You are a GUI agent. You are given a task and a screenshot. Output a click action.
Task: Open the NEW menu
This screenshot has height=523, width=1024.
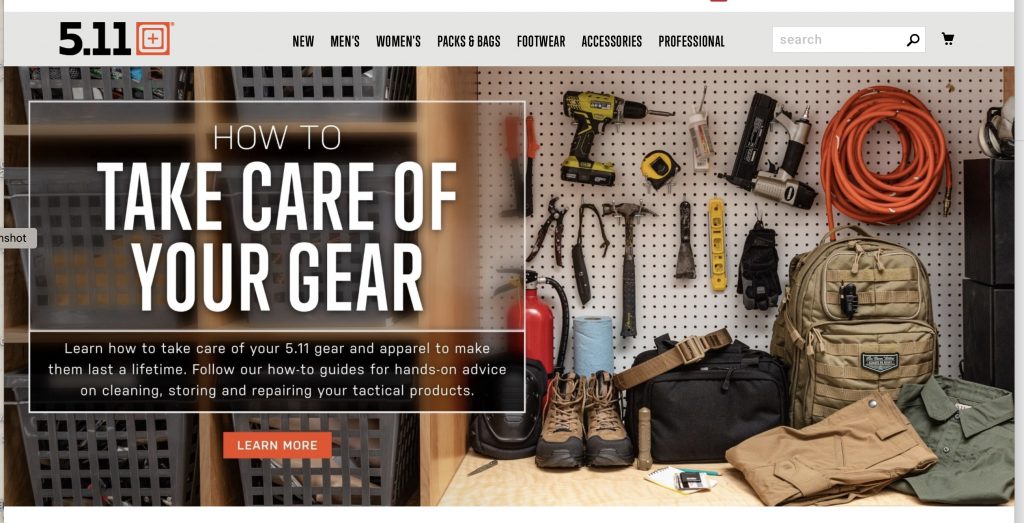coord(303,41)
